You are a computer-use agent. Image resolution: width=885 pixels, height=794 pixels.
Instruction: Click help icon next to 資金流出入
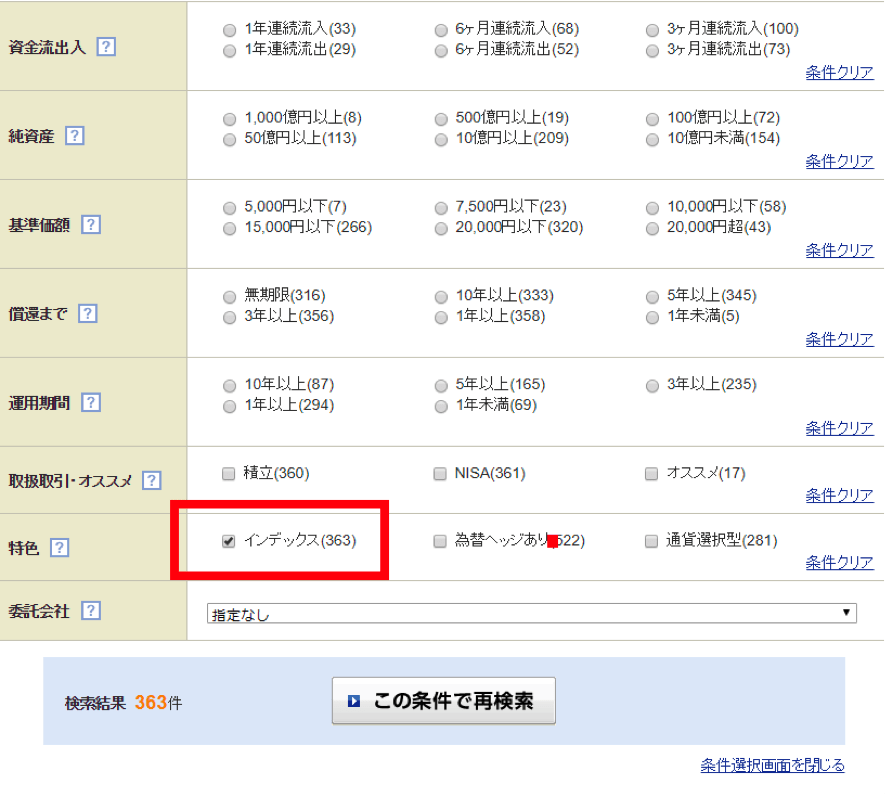106,47
